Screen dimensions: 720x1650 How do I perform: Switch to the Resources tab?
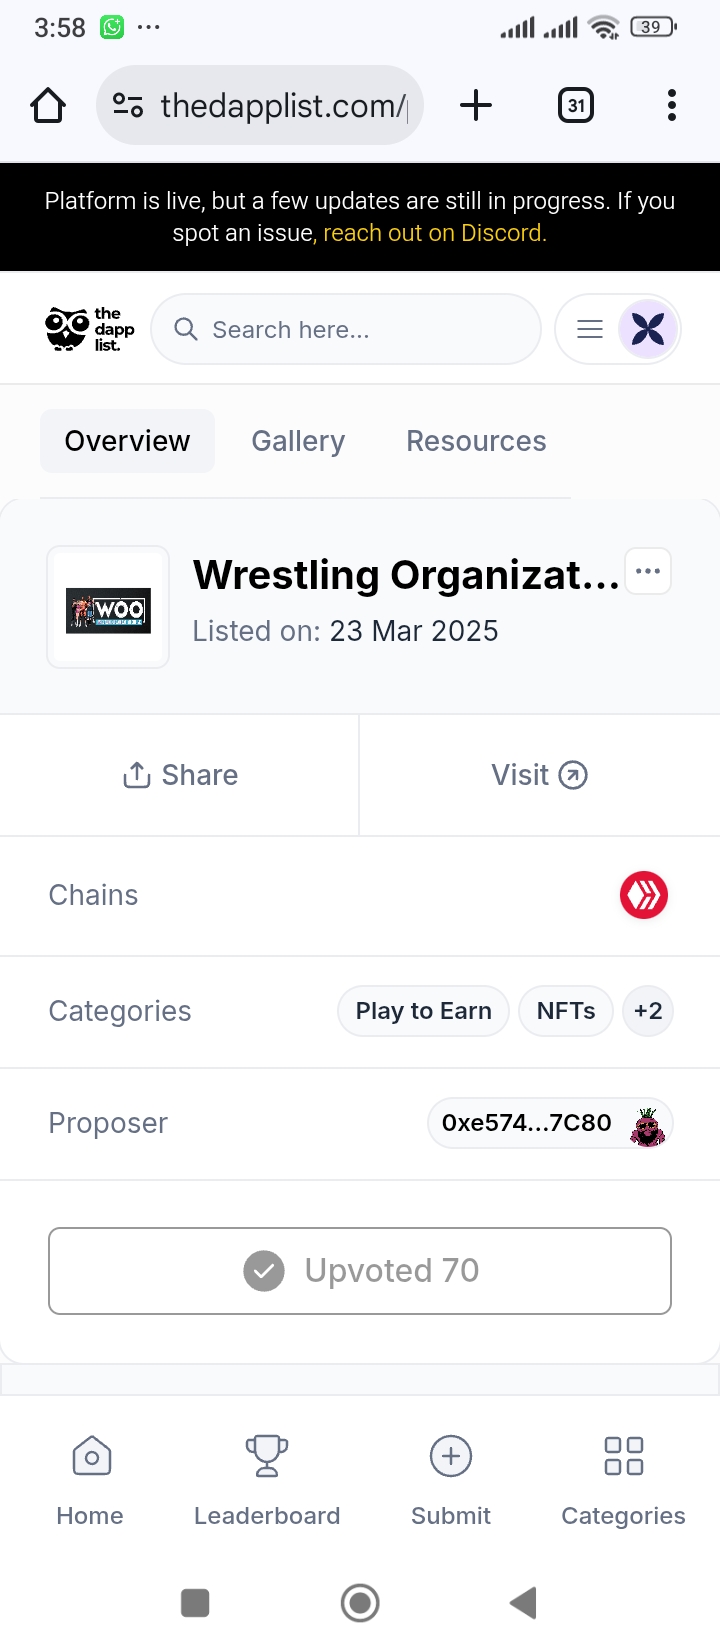coord(476,441)
